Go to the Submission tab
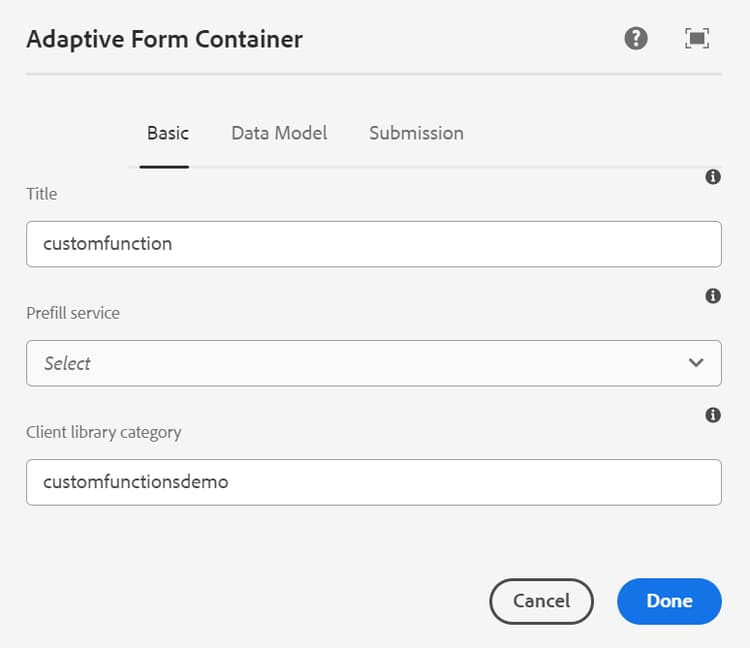The height and width of the screenshot is (648, 750). (416, 133)
